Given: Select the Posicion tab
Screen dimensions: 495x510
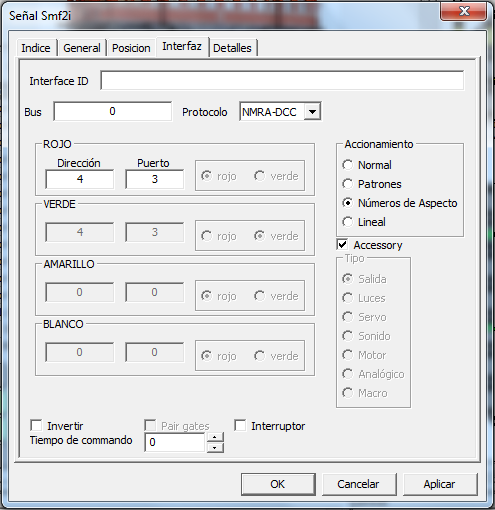Looking at the screenshot, I should click(x=131, y=48).
